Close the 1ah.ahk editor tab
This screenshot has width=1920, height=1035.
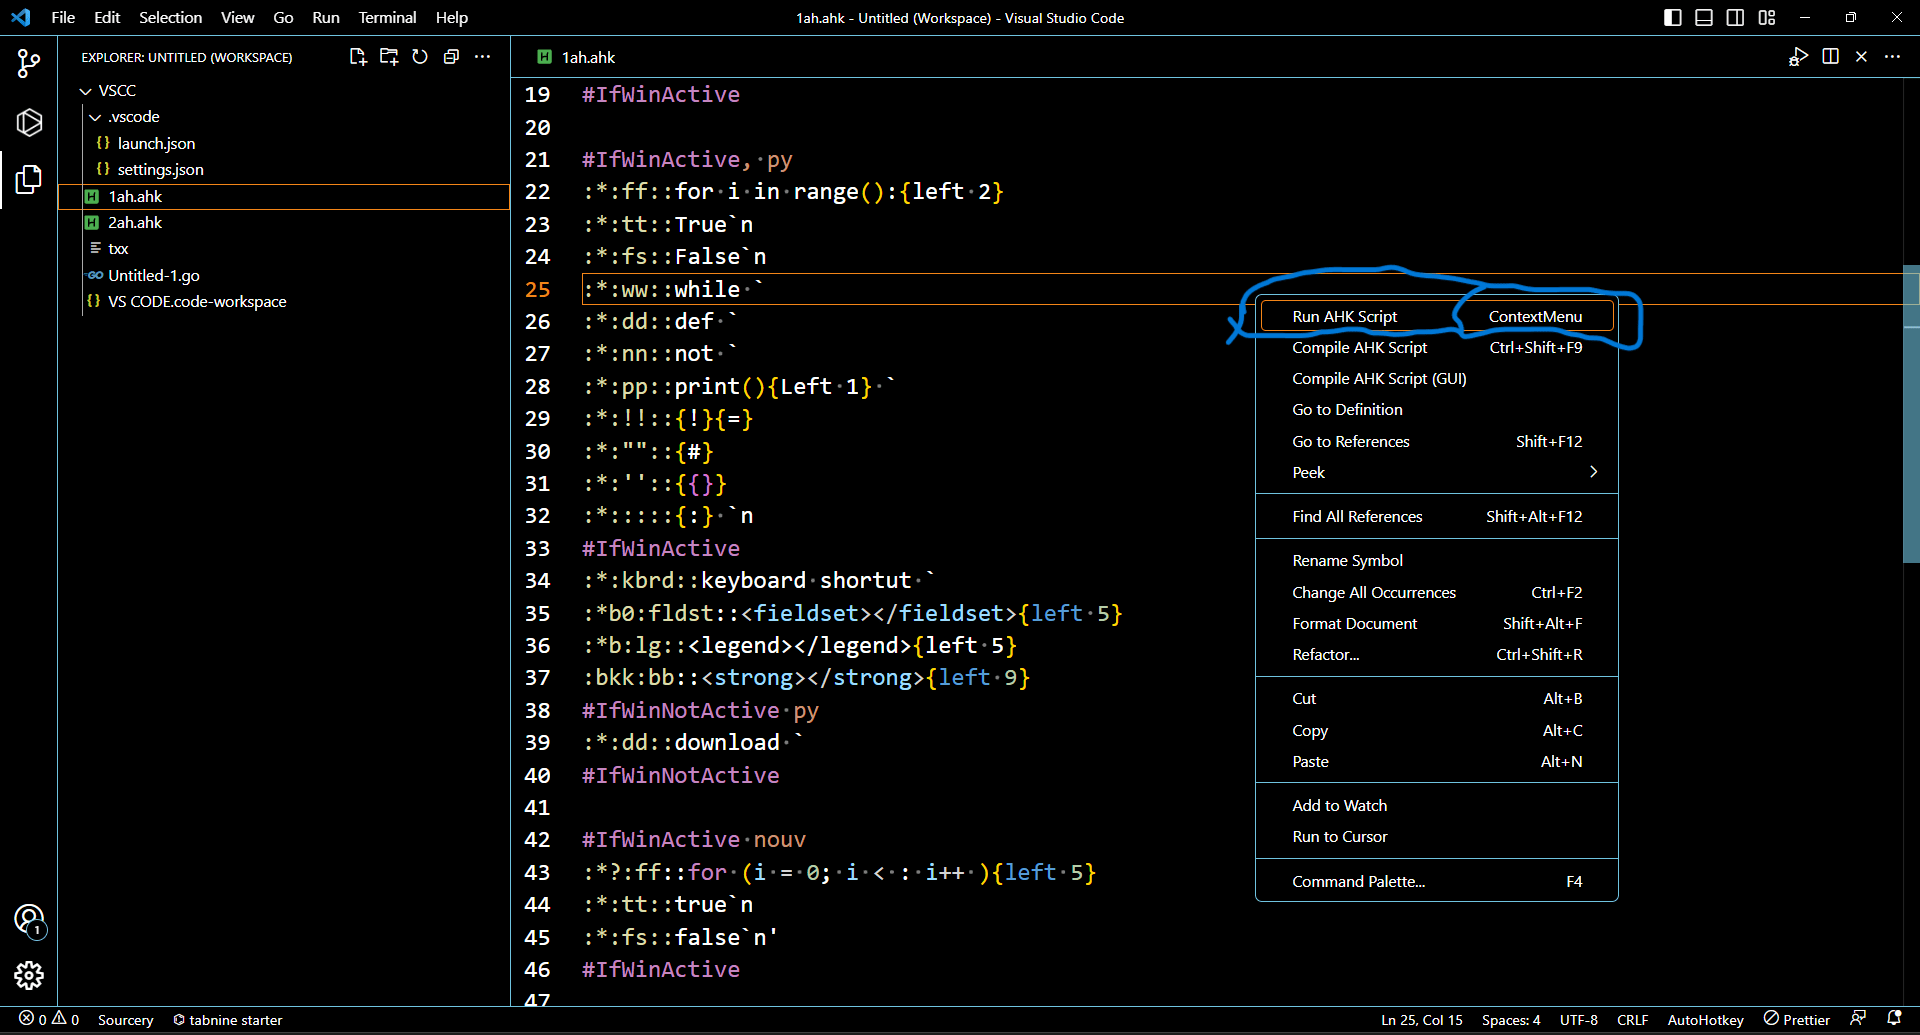tap(1861, 57)
